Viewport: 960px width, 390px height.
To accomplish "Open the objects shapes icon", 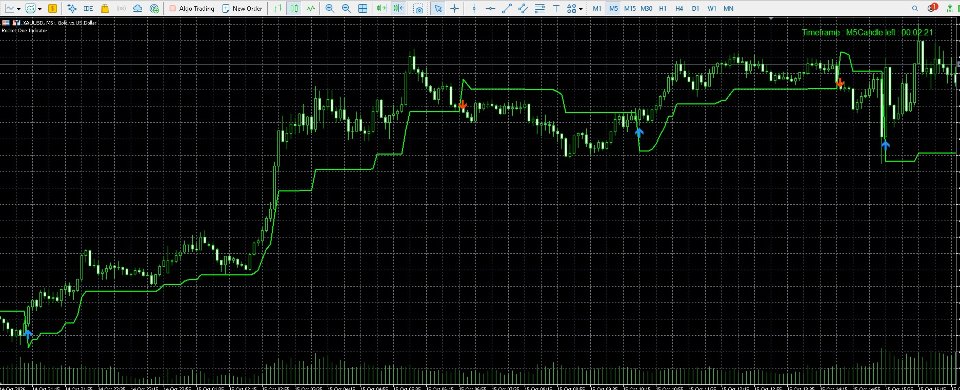I will pyautogui.click(x=571, y=9).
